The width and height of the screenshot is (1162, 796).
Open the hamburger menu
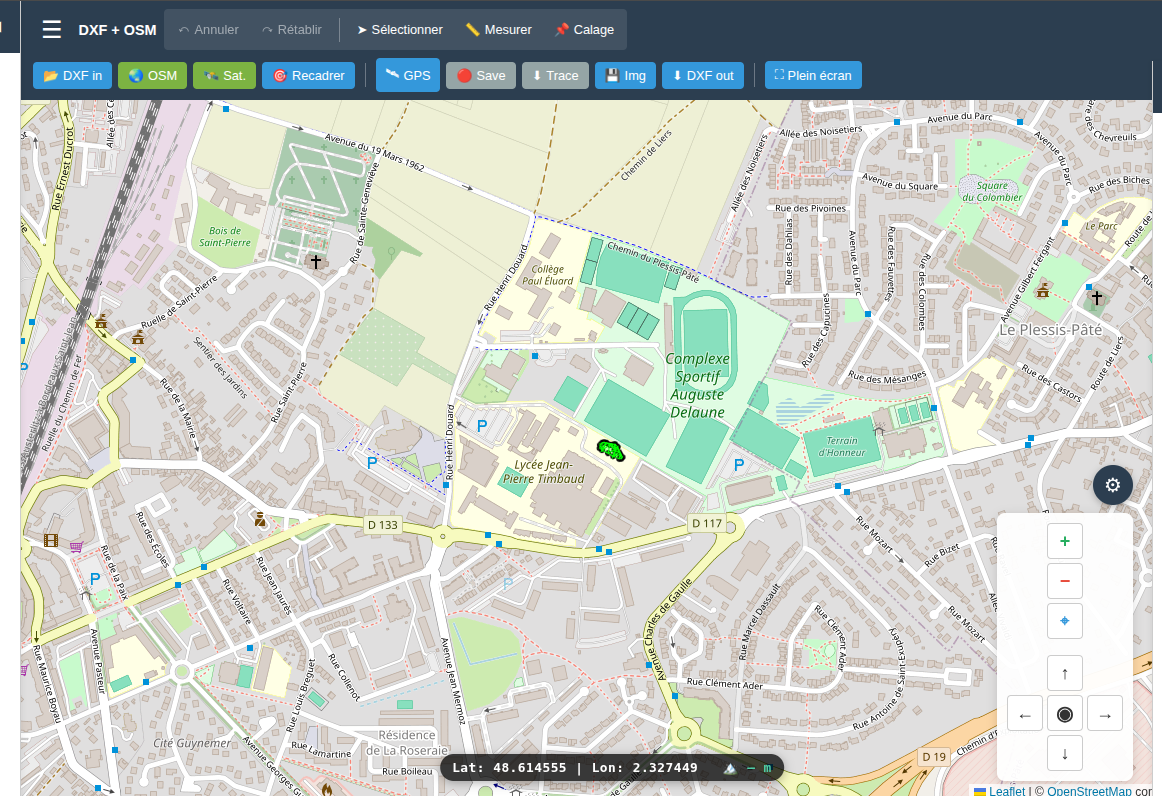(x=52, y=30)
